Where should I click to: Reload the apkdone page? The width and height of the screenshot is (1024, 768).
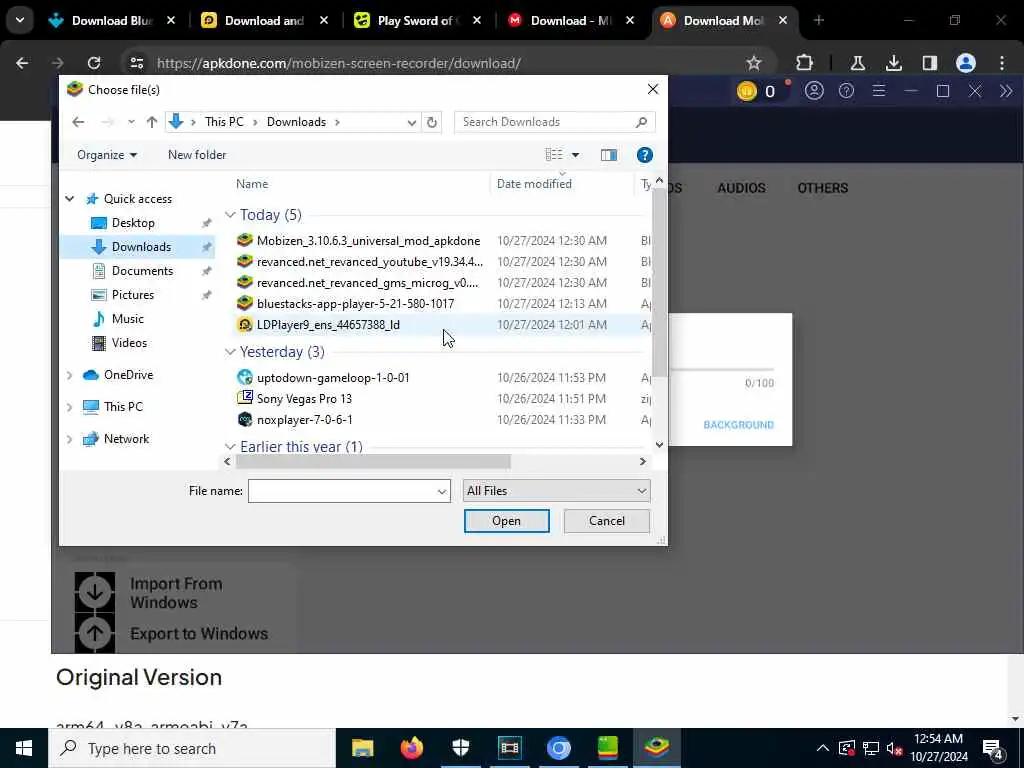(94, 63)
